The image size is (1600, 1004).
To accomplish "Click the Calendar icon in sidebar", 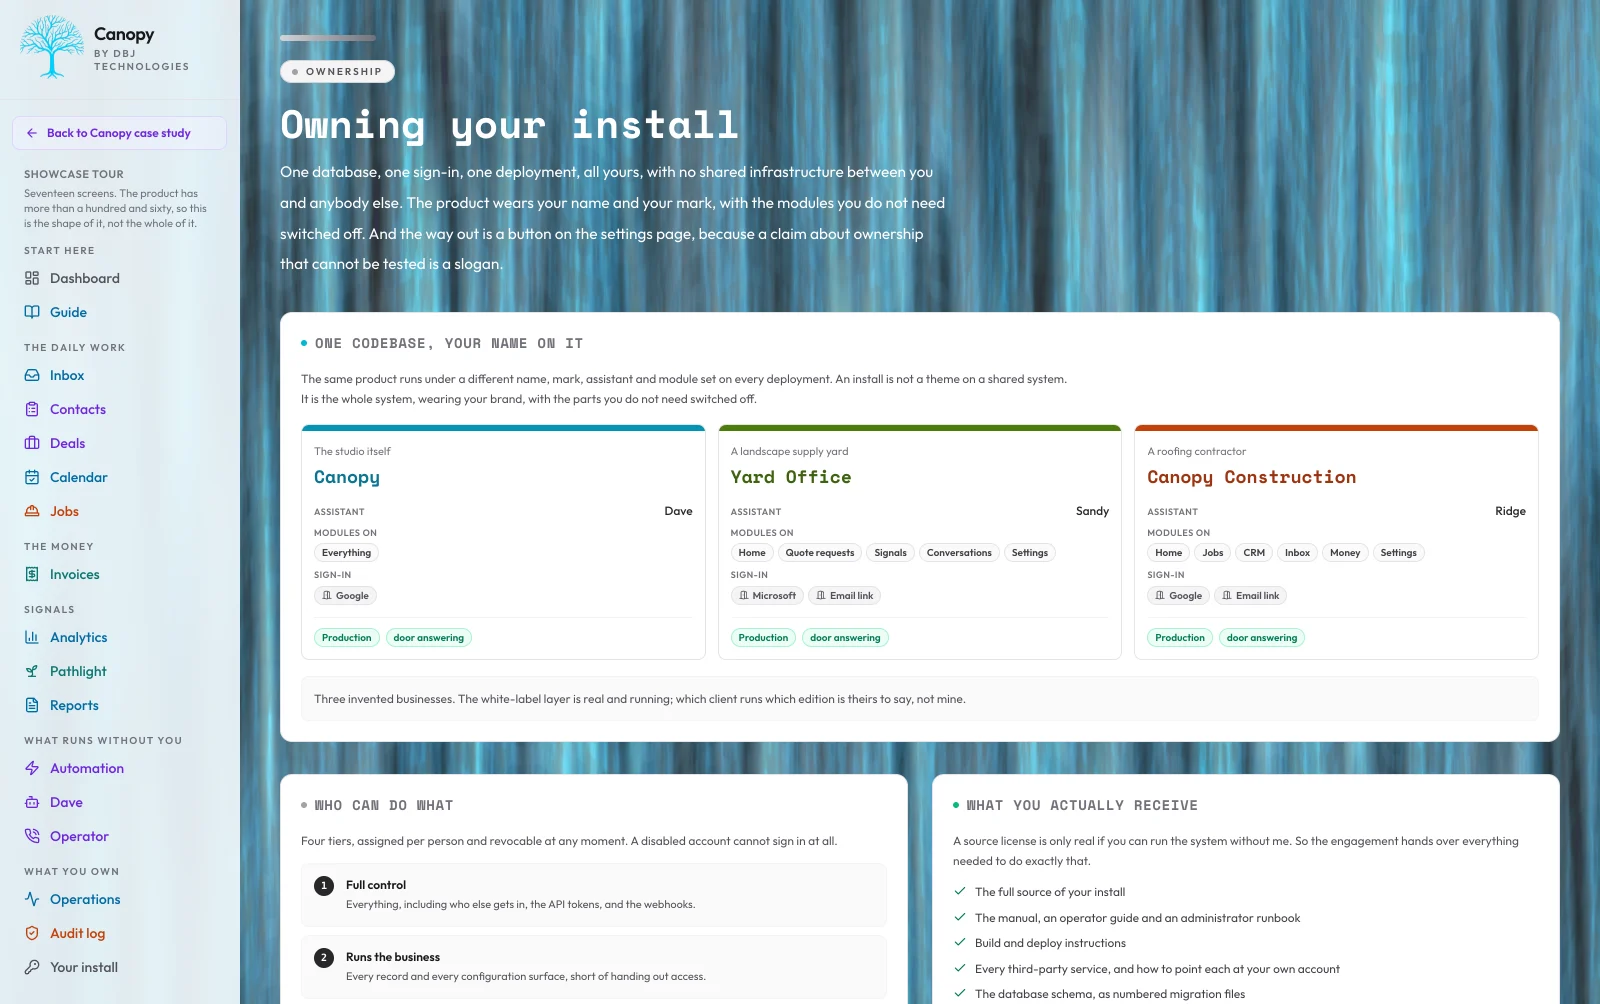I will pyautogui.click(x=32, y=477).
